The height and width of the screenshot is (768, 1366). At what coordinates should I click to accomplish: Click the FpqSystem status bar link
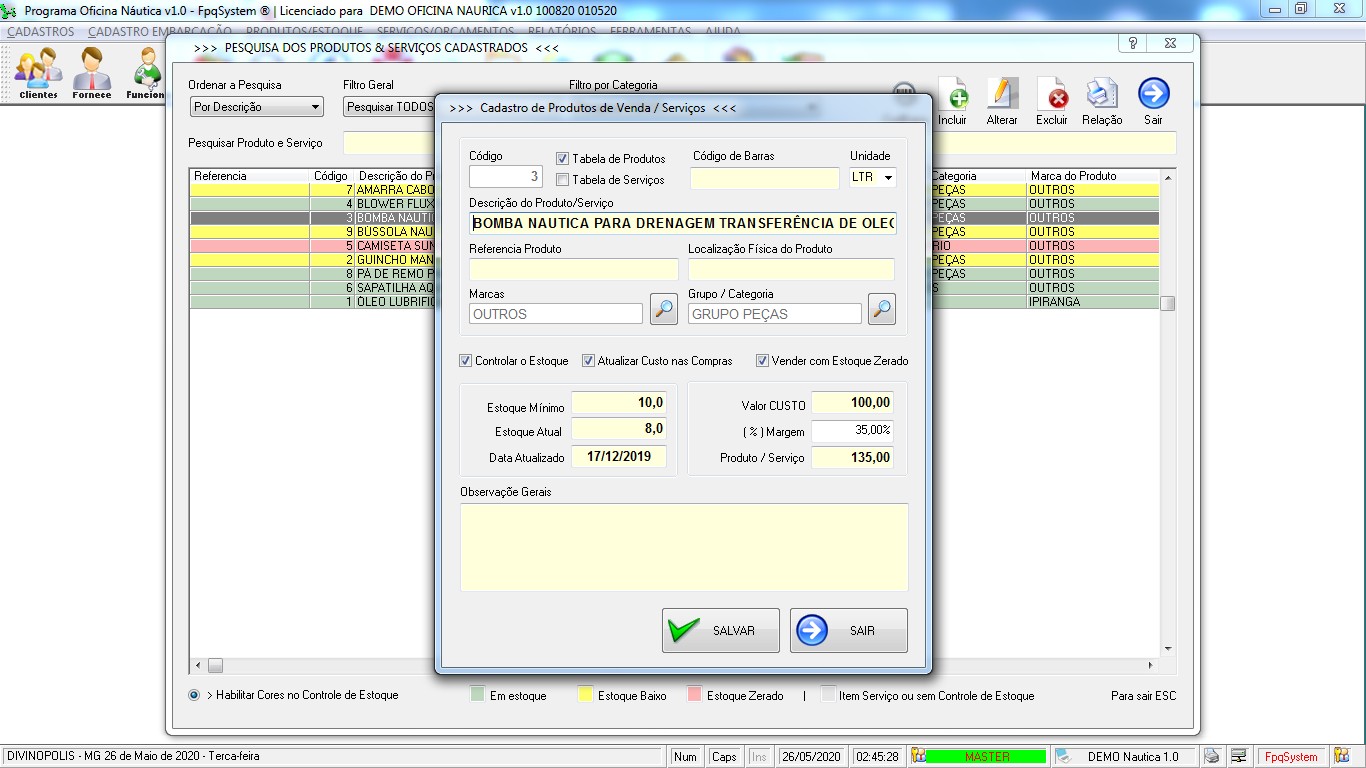(x=1291, y=757)
